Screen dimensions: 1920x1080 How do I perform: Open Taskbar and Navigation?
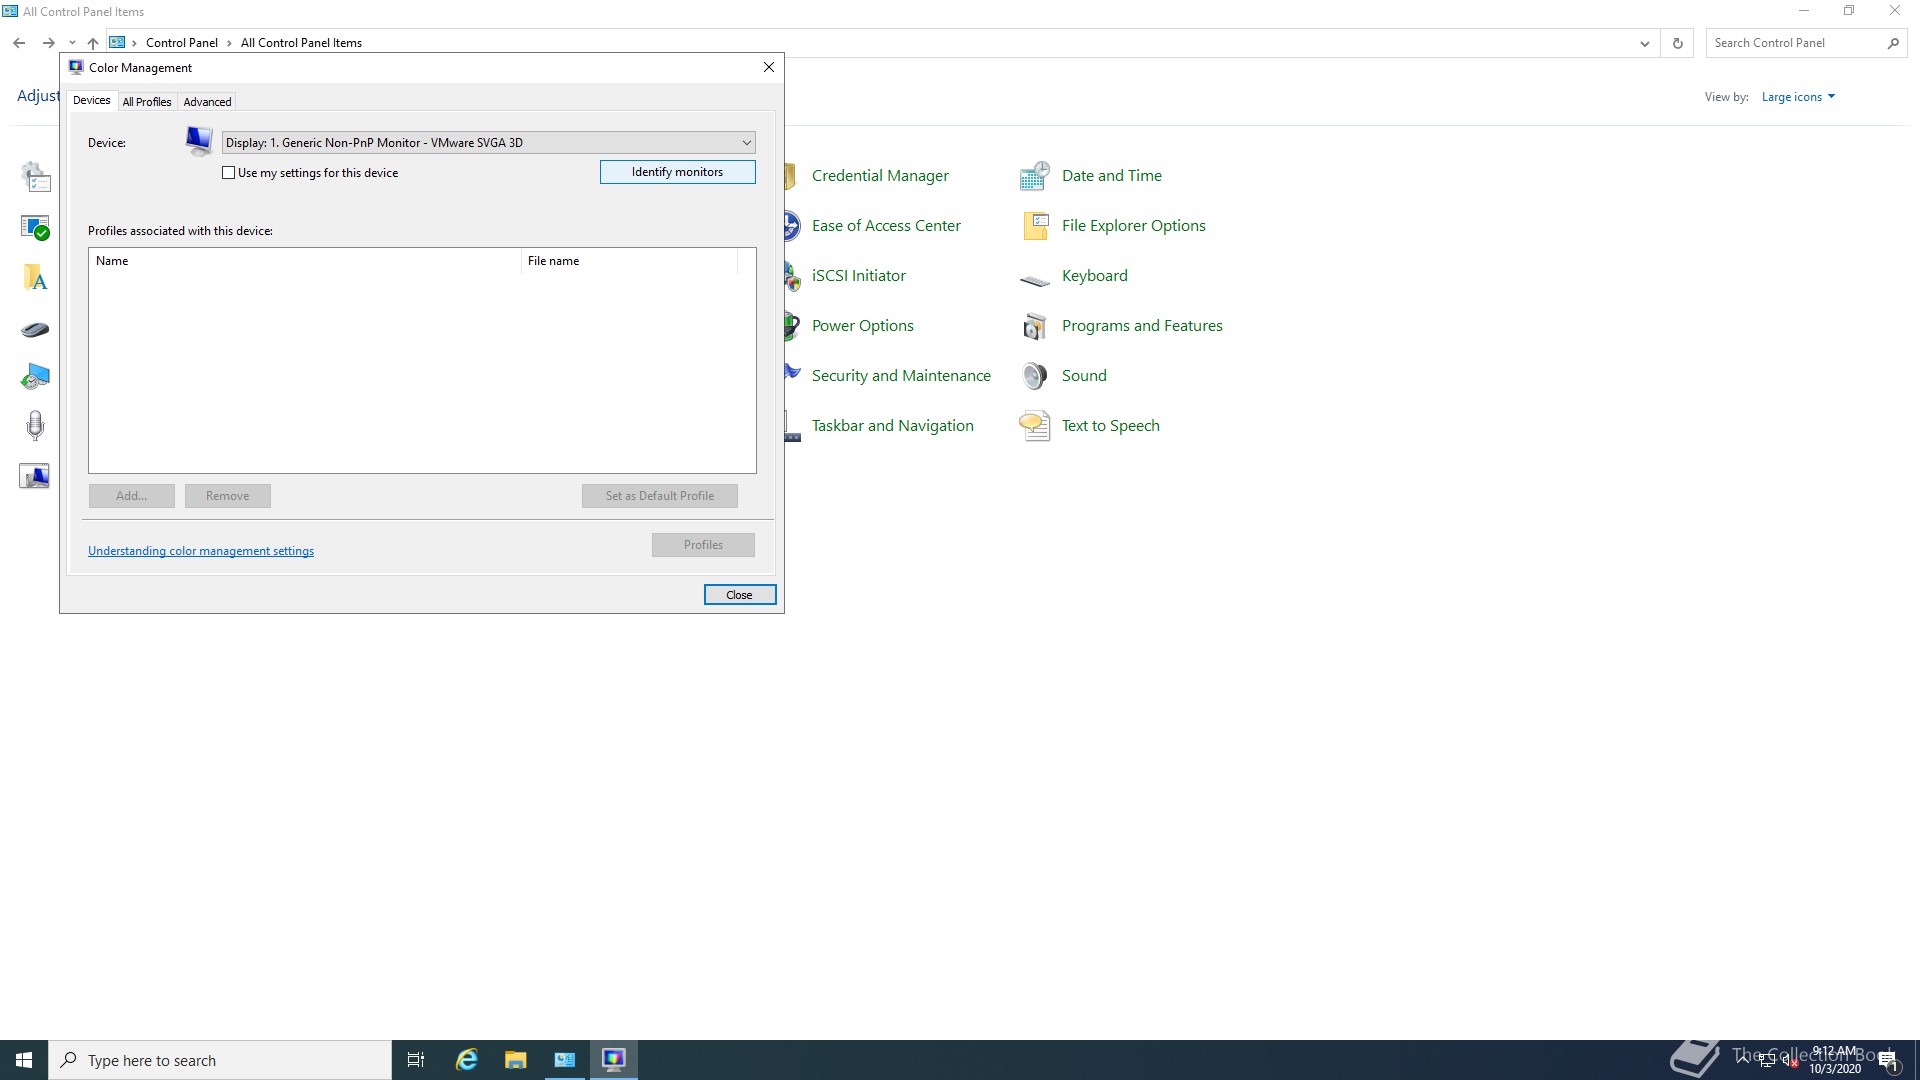(892, 426)
